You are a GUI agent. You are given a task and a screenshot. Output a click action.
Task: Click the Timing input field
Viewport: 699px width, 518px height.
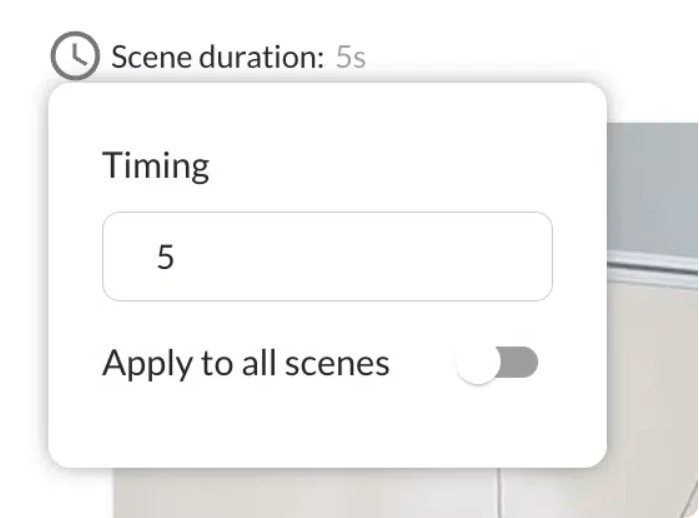pyautogui.click(x=327, y=257)
